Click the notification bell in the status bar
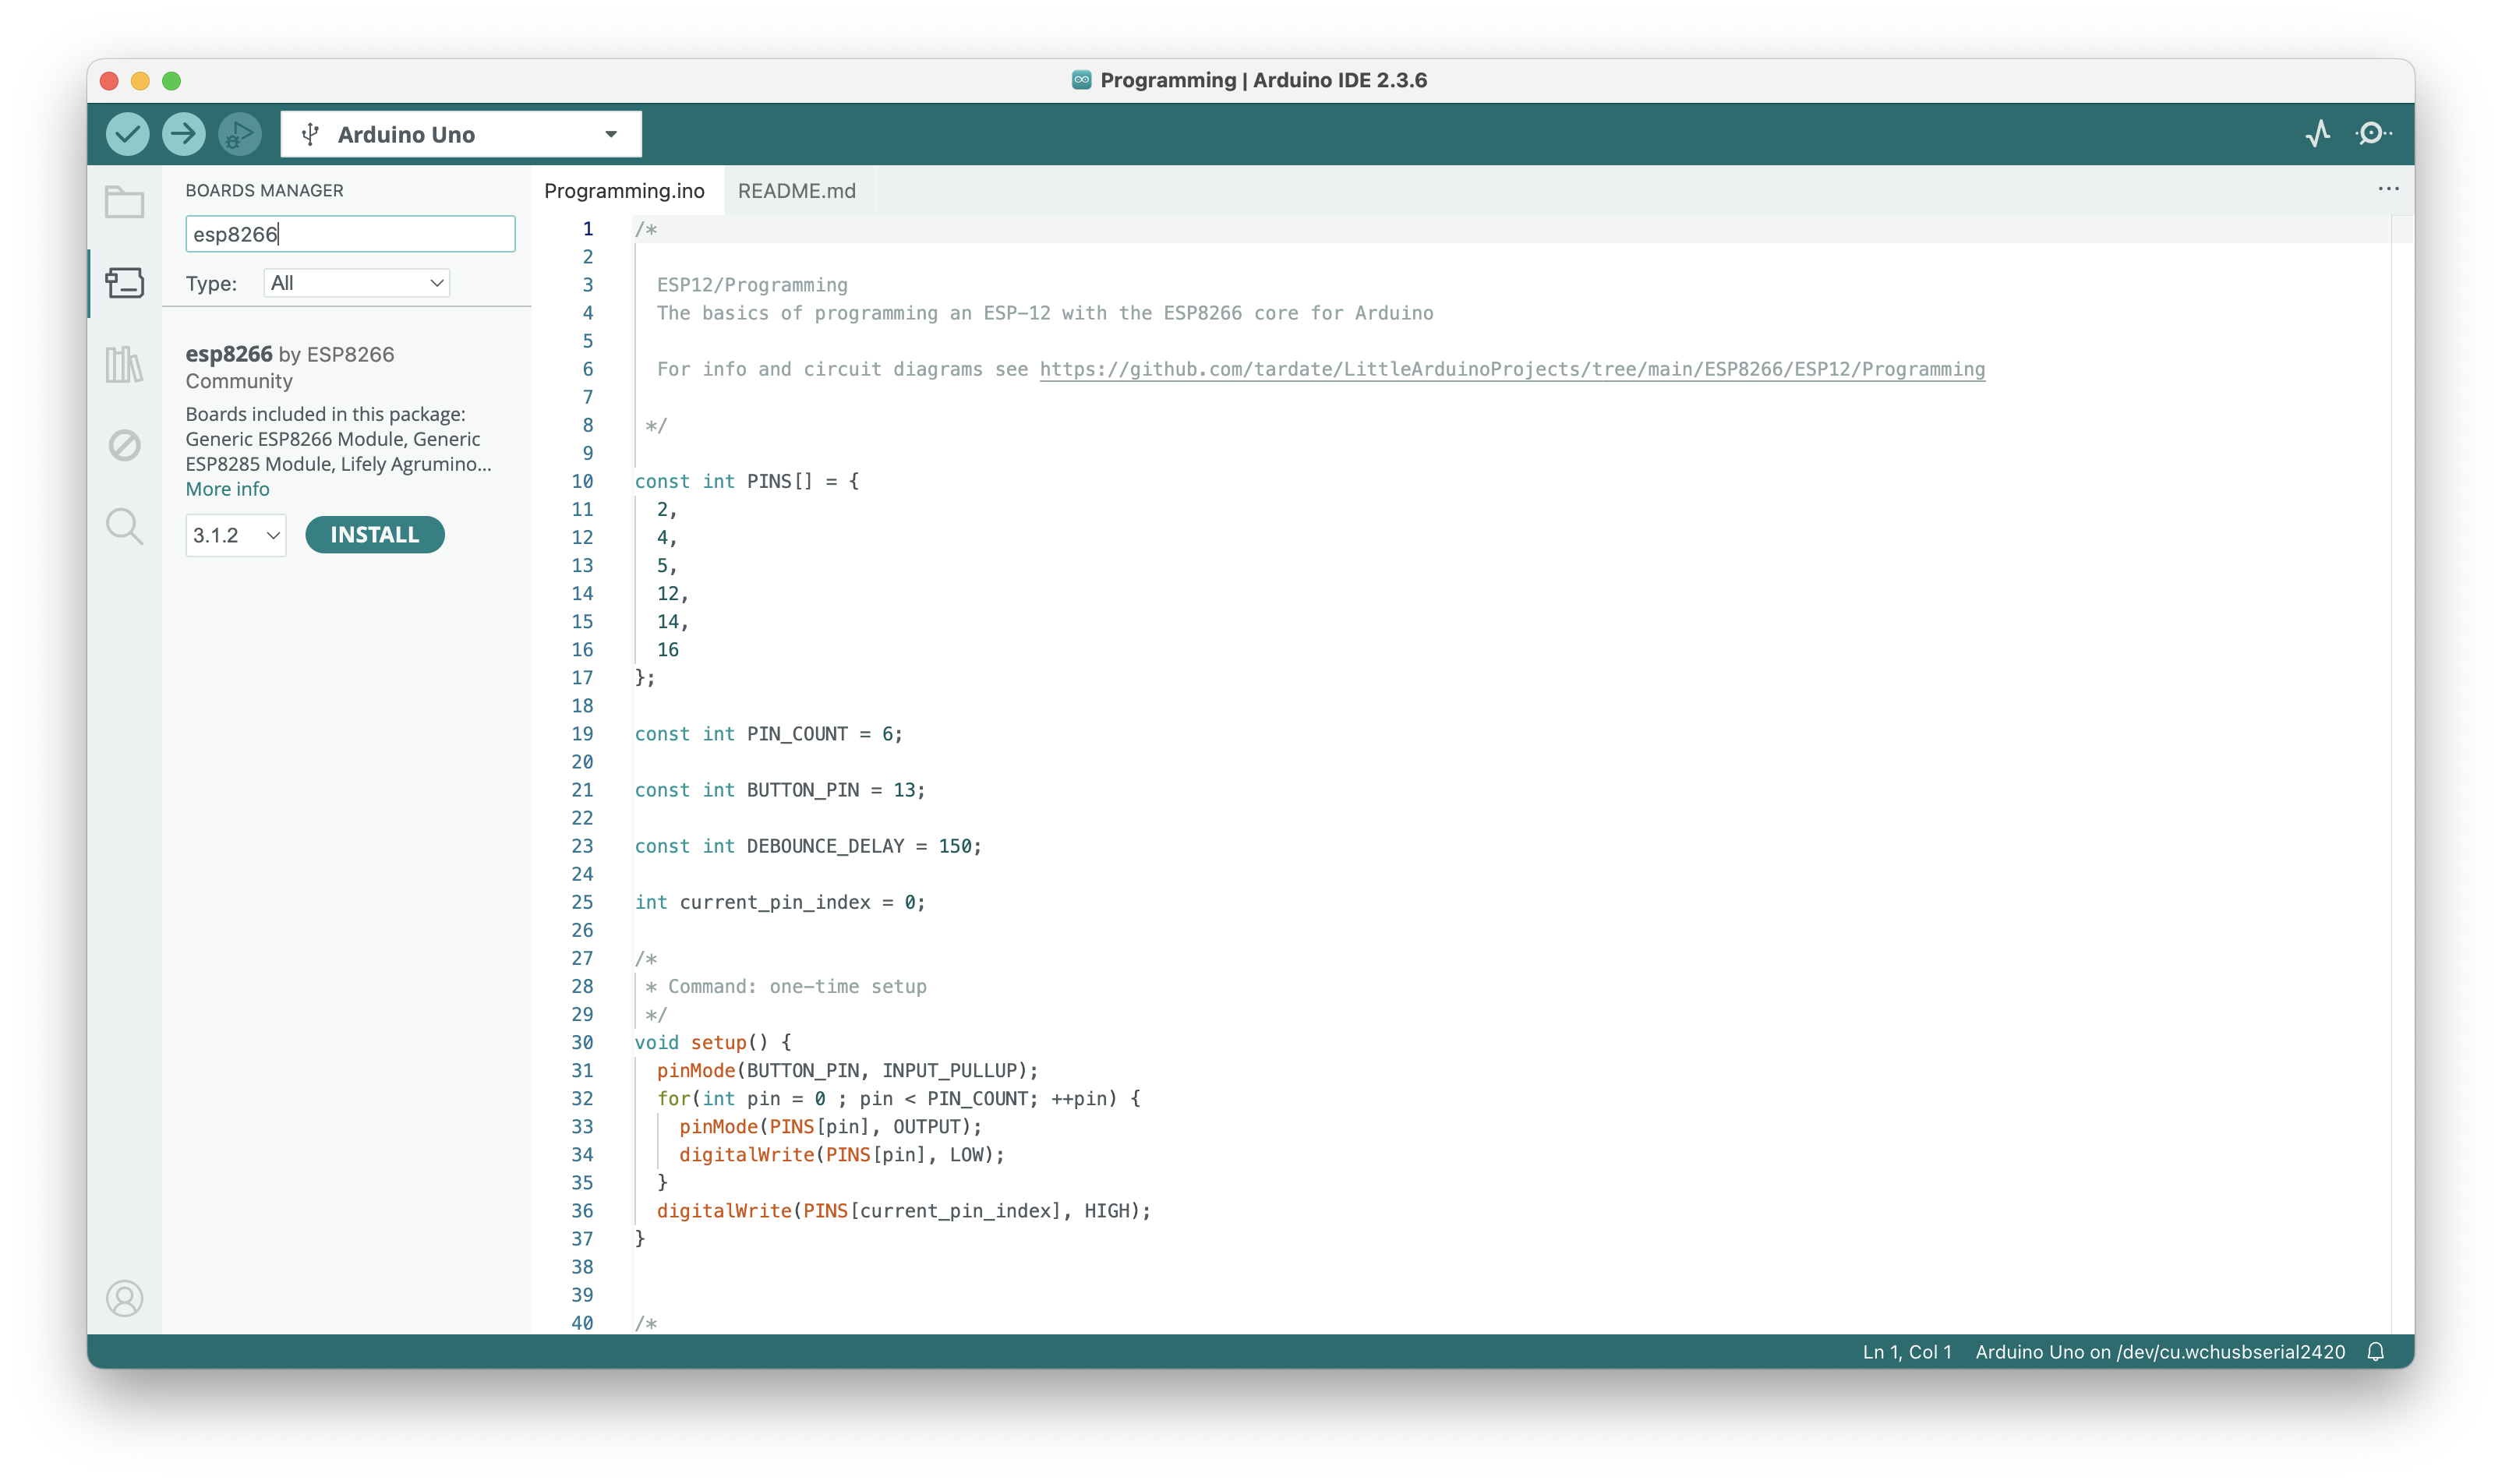This screenshot has height=1484, width=2502. click(2376, 1352)
